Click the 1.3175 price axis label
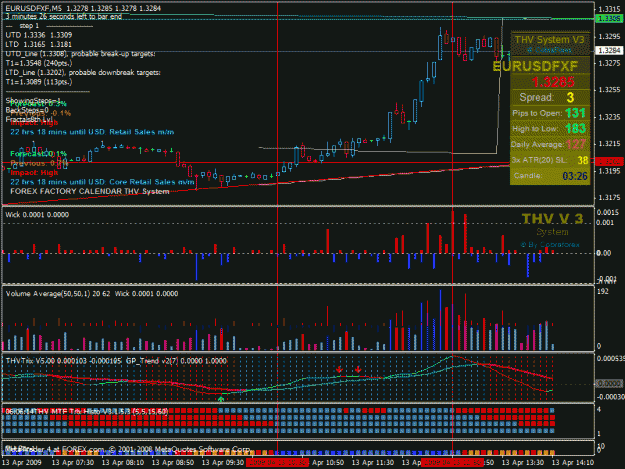 tap(609, 198)
